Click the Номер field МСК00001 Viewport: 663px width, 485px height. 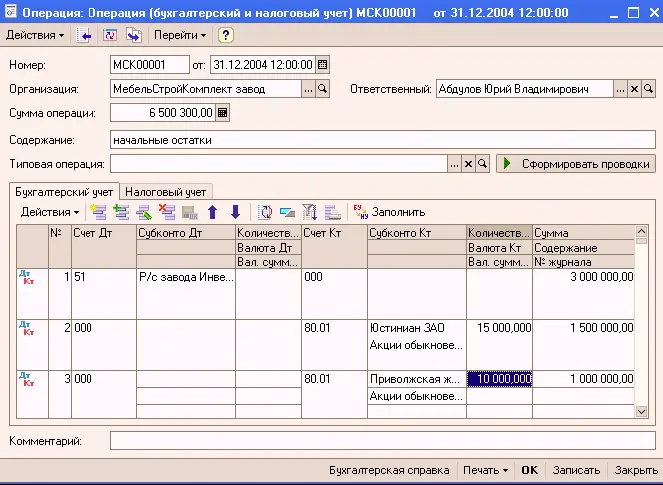coord(150,65)
